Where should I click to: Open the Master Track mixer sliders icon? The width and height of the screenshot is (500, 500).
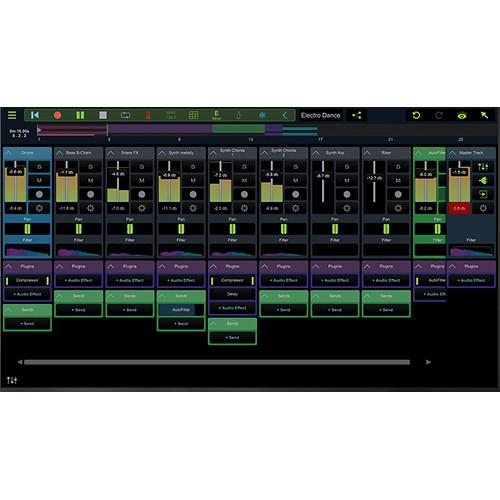(483, 166)
